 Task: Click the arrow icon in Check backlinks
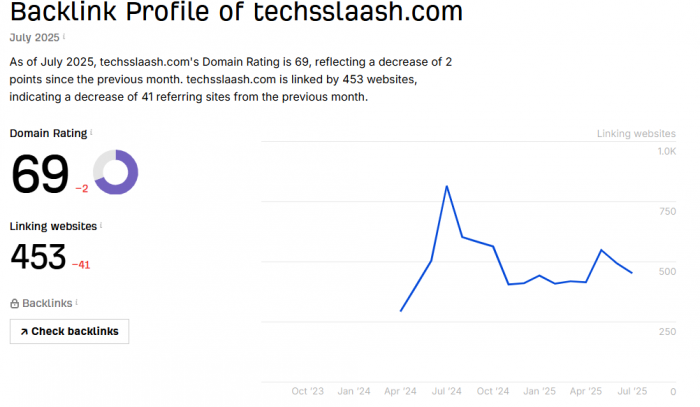[x=24, y=332]
